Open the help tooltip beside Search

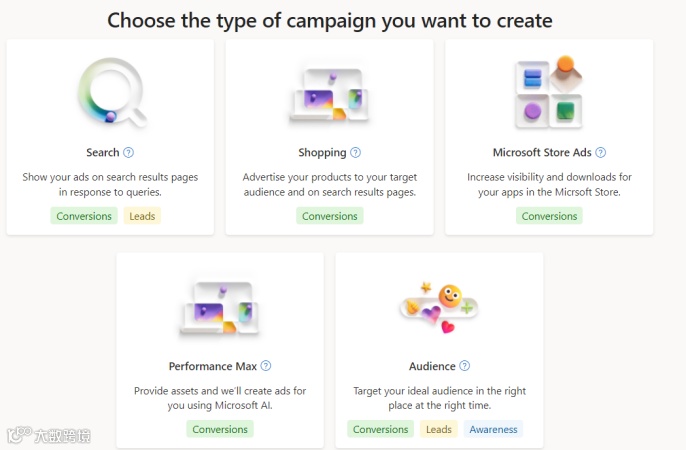129,153
